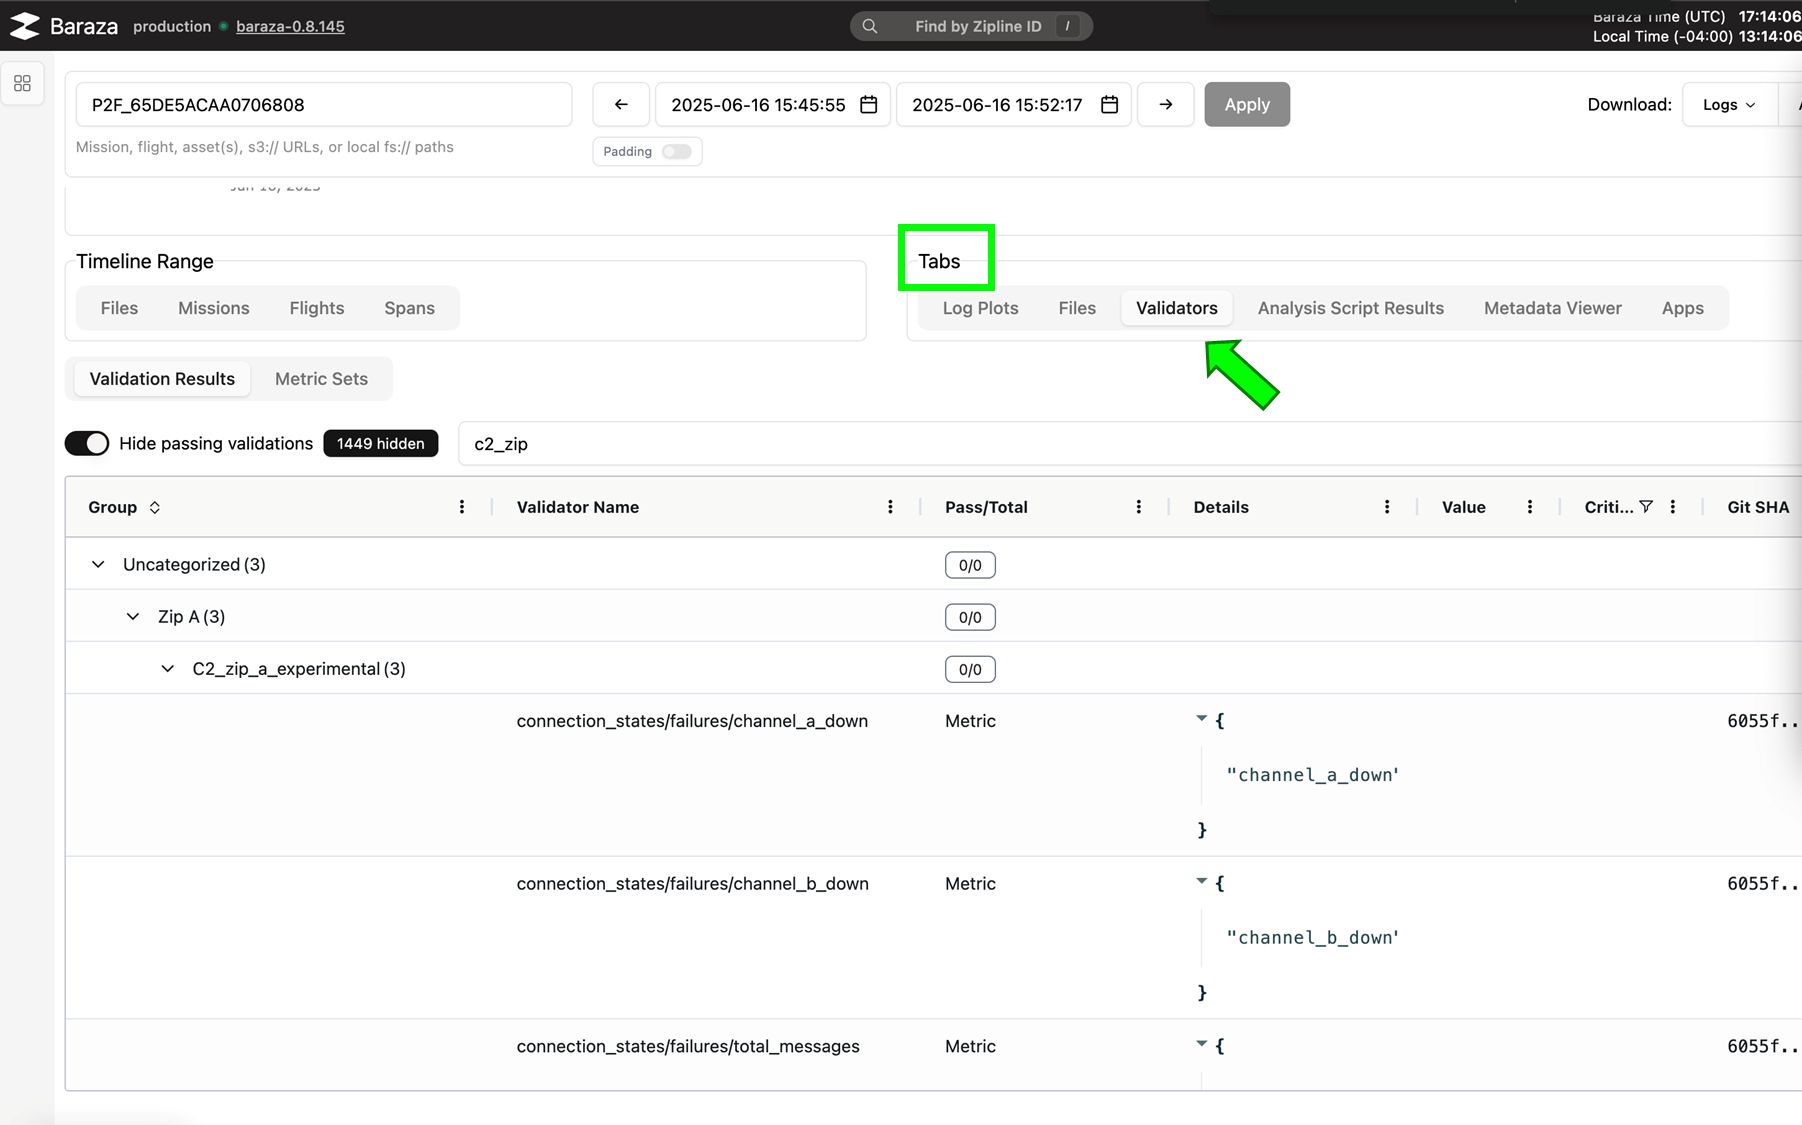
Task: Go to previous time range arrow
Action: pos(621,104)
